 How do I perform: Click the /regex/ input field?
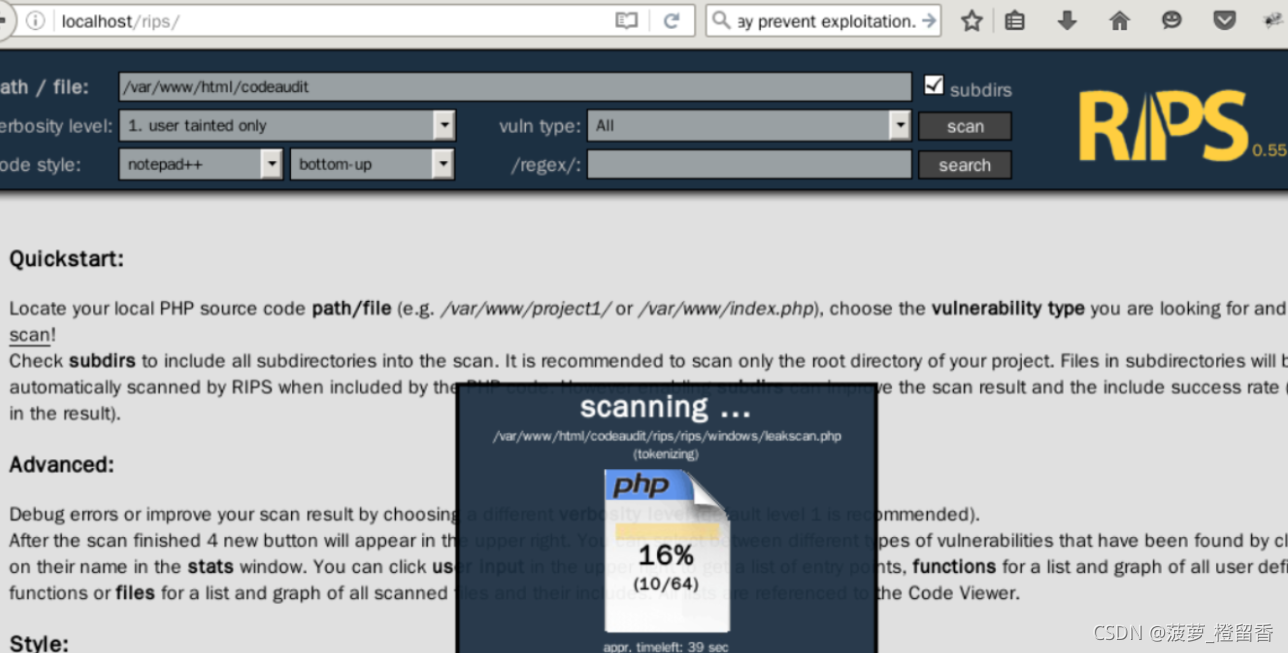click(x=749, y=164)
